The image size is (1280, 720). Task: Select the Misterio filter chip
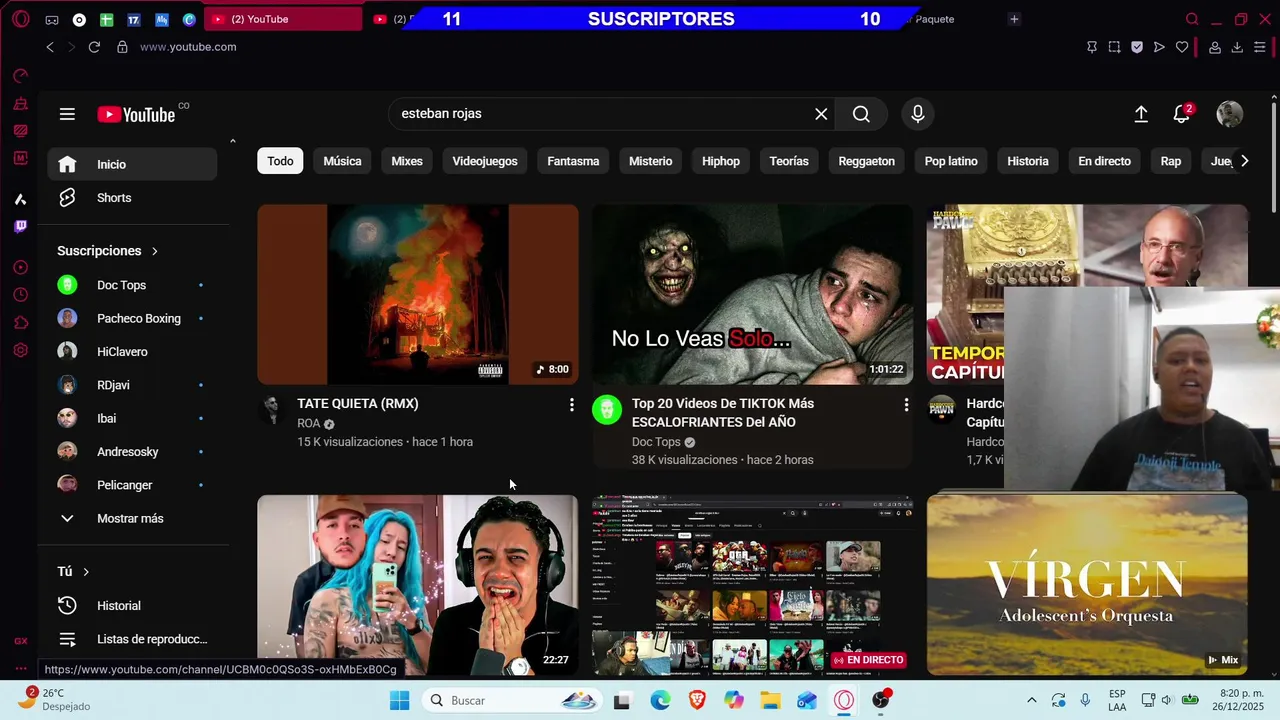pos(650,161)
